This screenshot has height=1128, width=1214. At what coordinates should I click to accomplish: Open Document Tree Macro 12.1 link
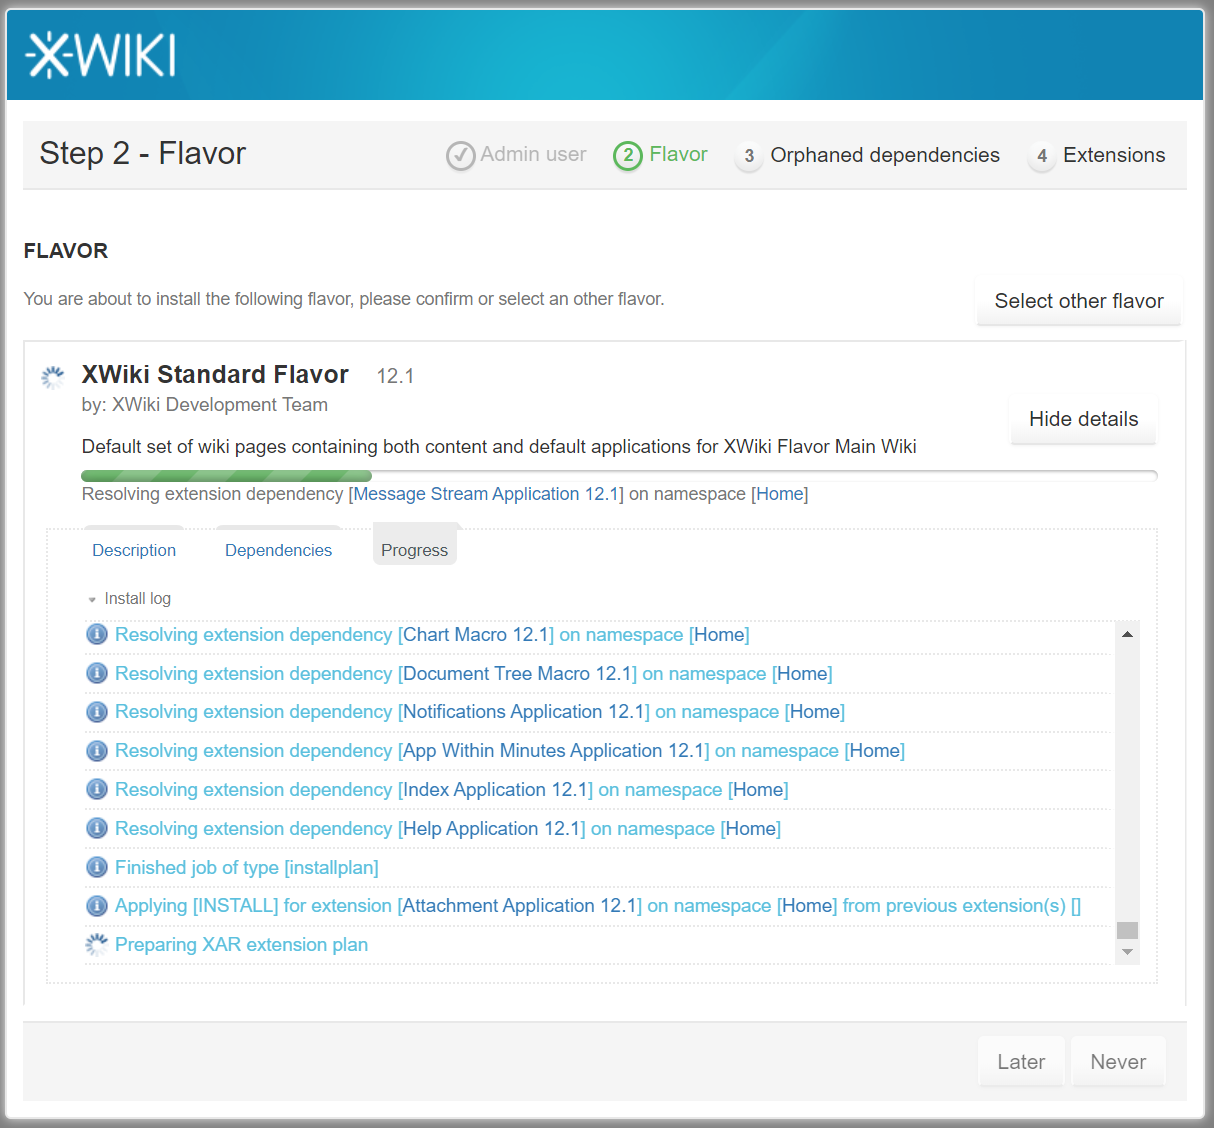517,674
